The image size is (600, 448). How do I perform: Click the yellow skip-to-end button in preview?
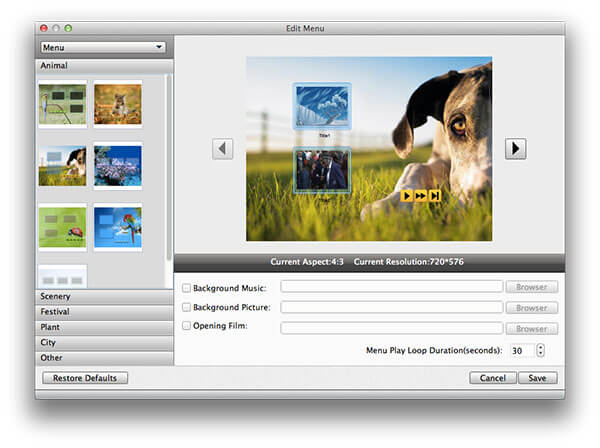pyautogui.click(x=435, y=196)
